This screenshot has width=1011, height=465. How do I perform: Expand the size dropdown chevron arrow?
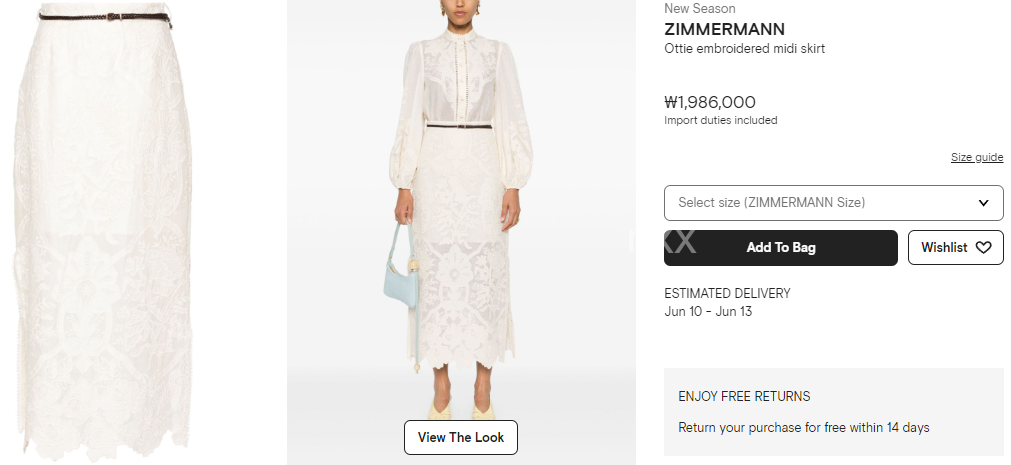point(983,203)
